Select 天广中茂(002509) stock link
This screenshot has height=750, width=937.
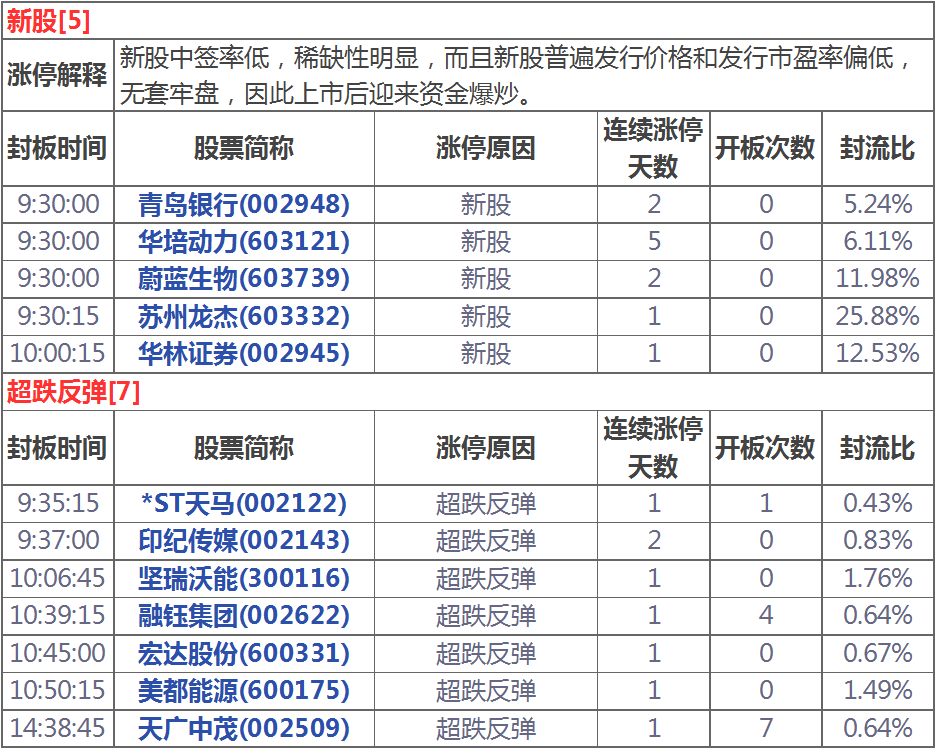(x=244, y=728)
